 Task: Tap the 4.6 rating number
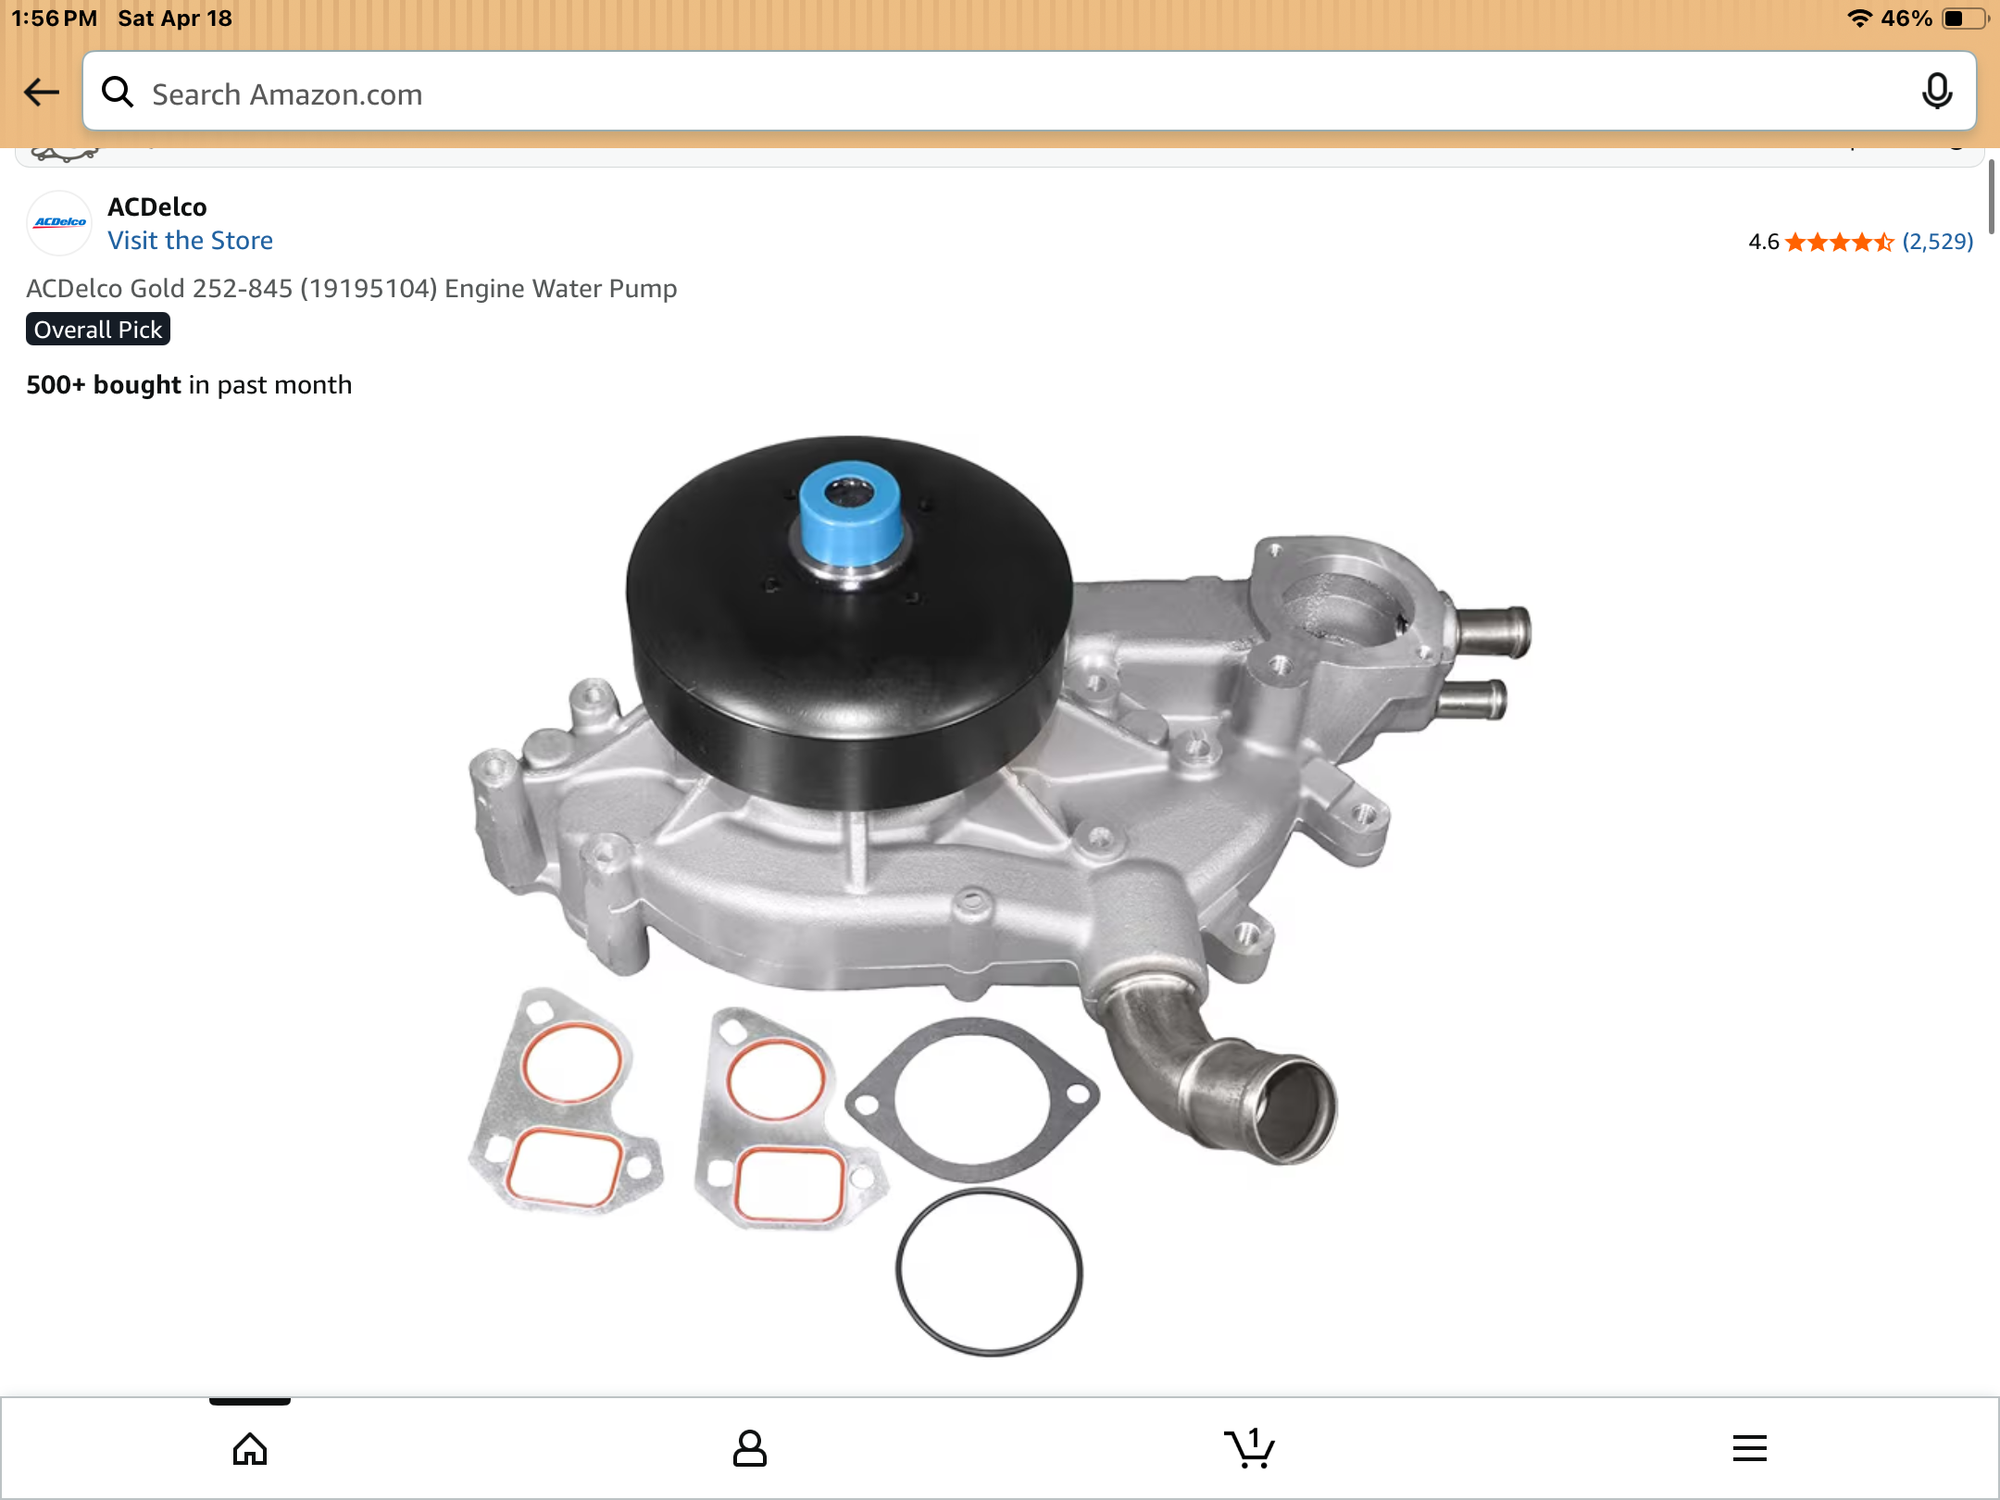pyautogui.click(x=1763, y=242)
